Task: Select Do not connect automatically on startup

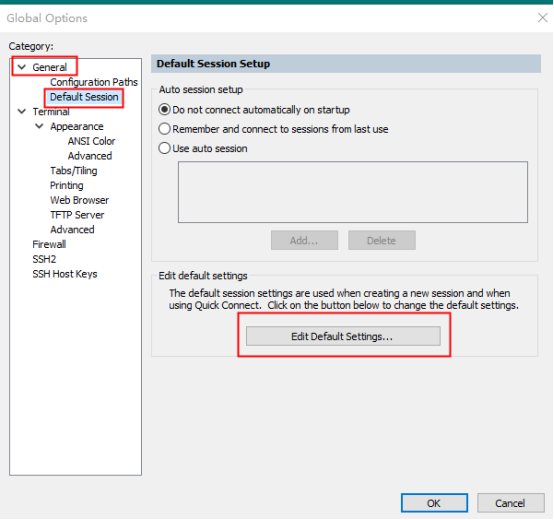Action: 254,110
